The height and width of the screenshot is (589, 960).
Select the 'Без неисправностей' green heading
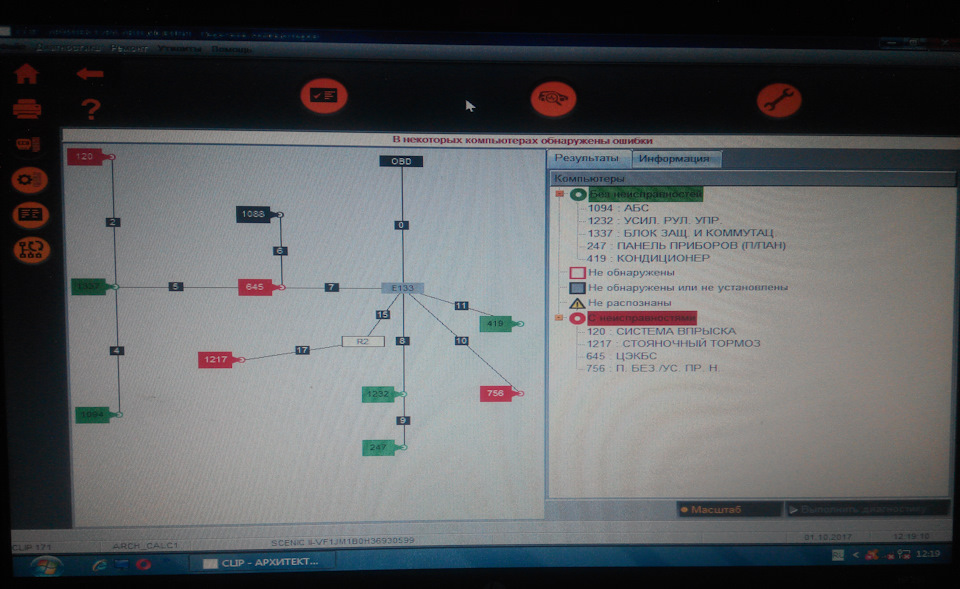[645, 194]
